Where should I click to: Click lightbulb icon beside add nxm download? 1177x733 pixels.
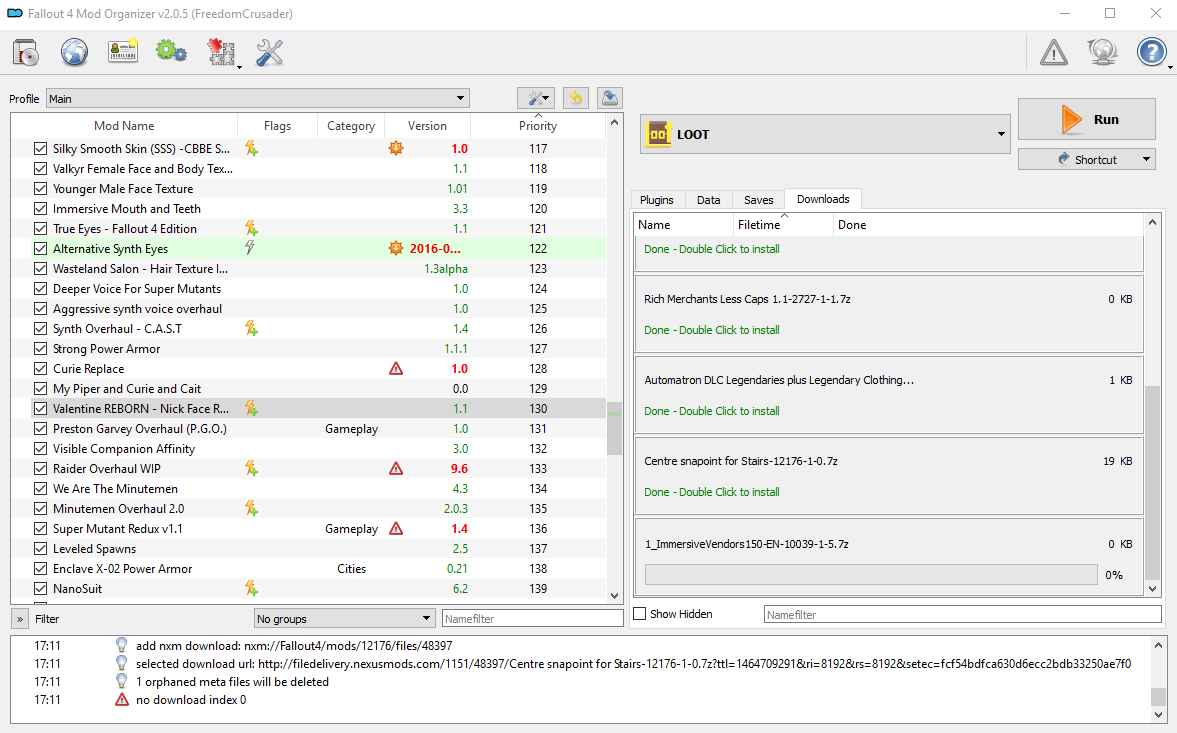(x=122, y=644)
